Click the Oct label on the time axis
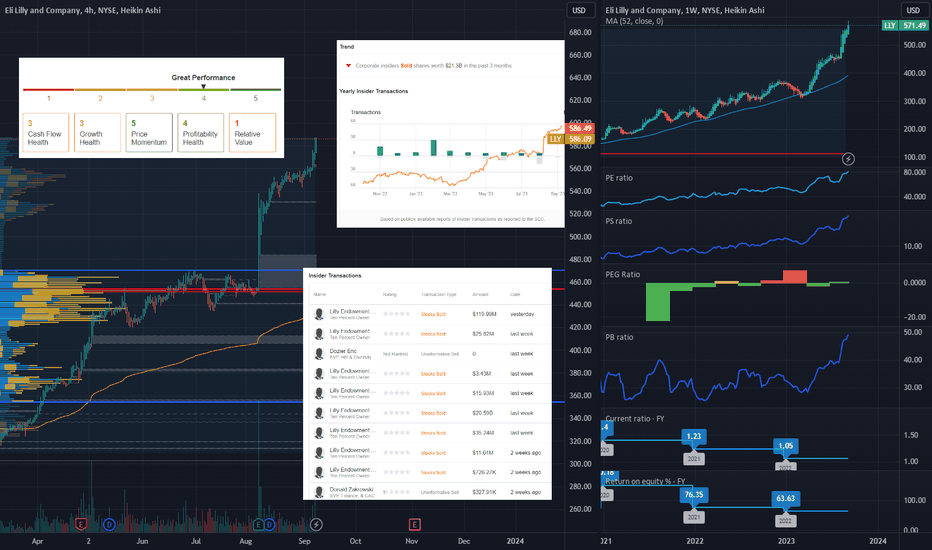This screenshot has width=932, height=550. pyautogui.click(x=355, y=541)
